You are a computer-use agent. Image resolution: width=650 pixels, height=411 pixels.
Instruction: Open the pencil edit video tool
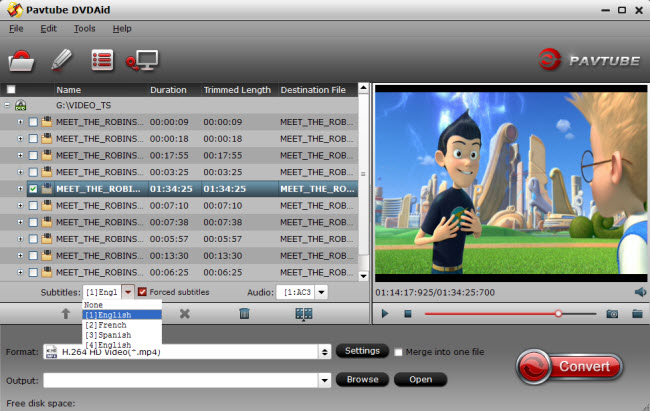61,61
